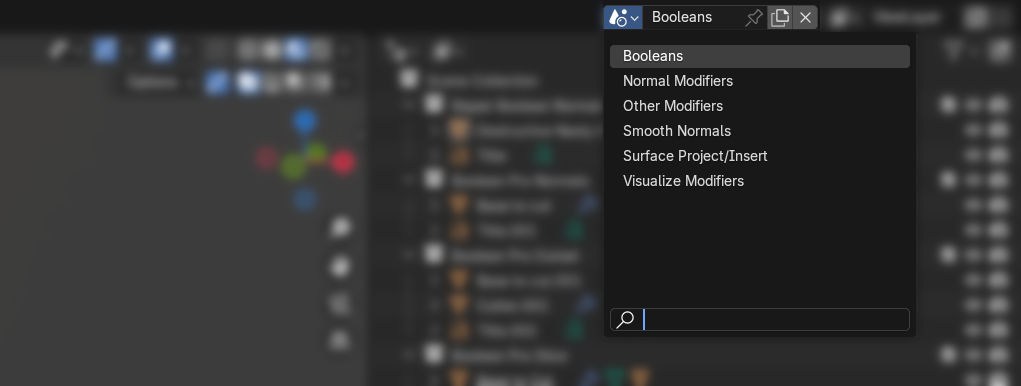Click the bright red X axis gizmo ball
This screenshot has height=386, width=1021.
[343, 162]
